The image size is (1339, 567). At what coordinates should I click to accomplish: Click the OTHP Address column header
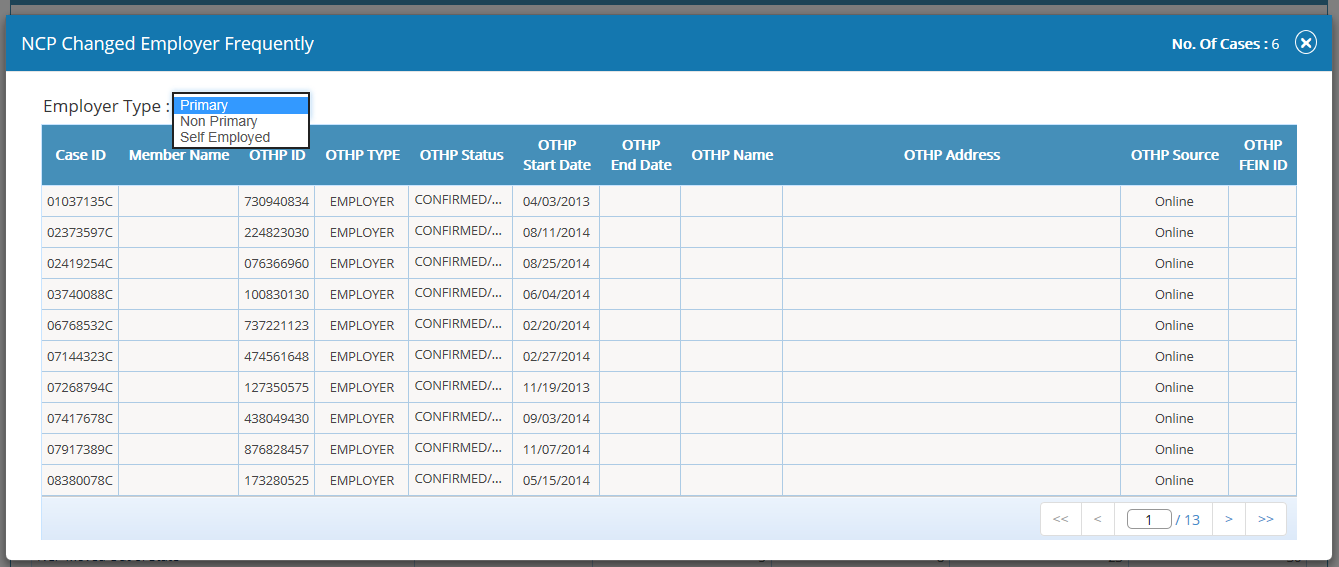[x=952, y=155]
